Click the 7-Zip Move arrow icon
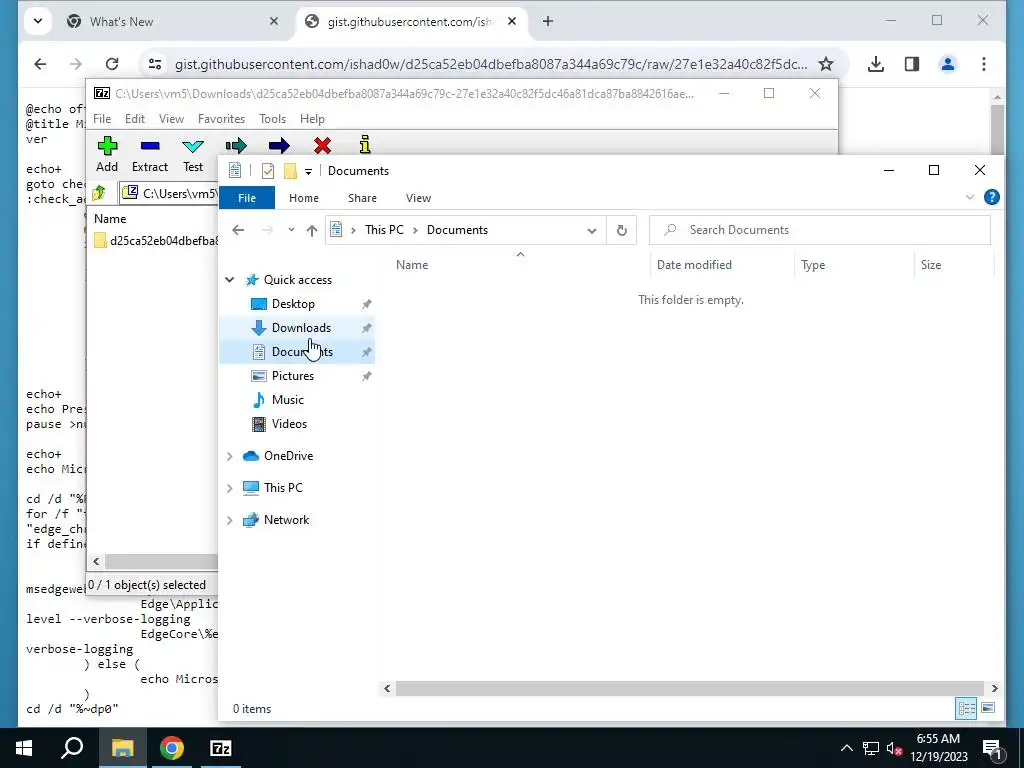This screenshot has width=1024, height=768. 279,146
